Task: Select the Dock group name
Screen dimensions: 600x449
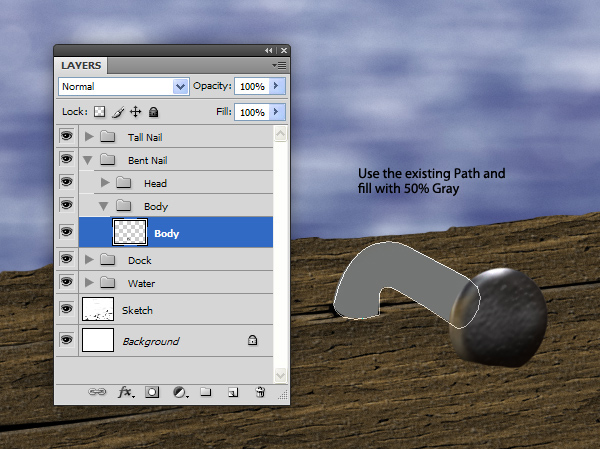Action: pos(140,261)
